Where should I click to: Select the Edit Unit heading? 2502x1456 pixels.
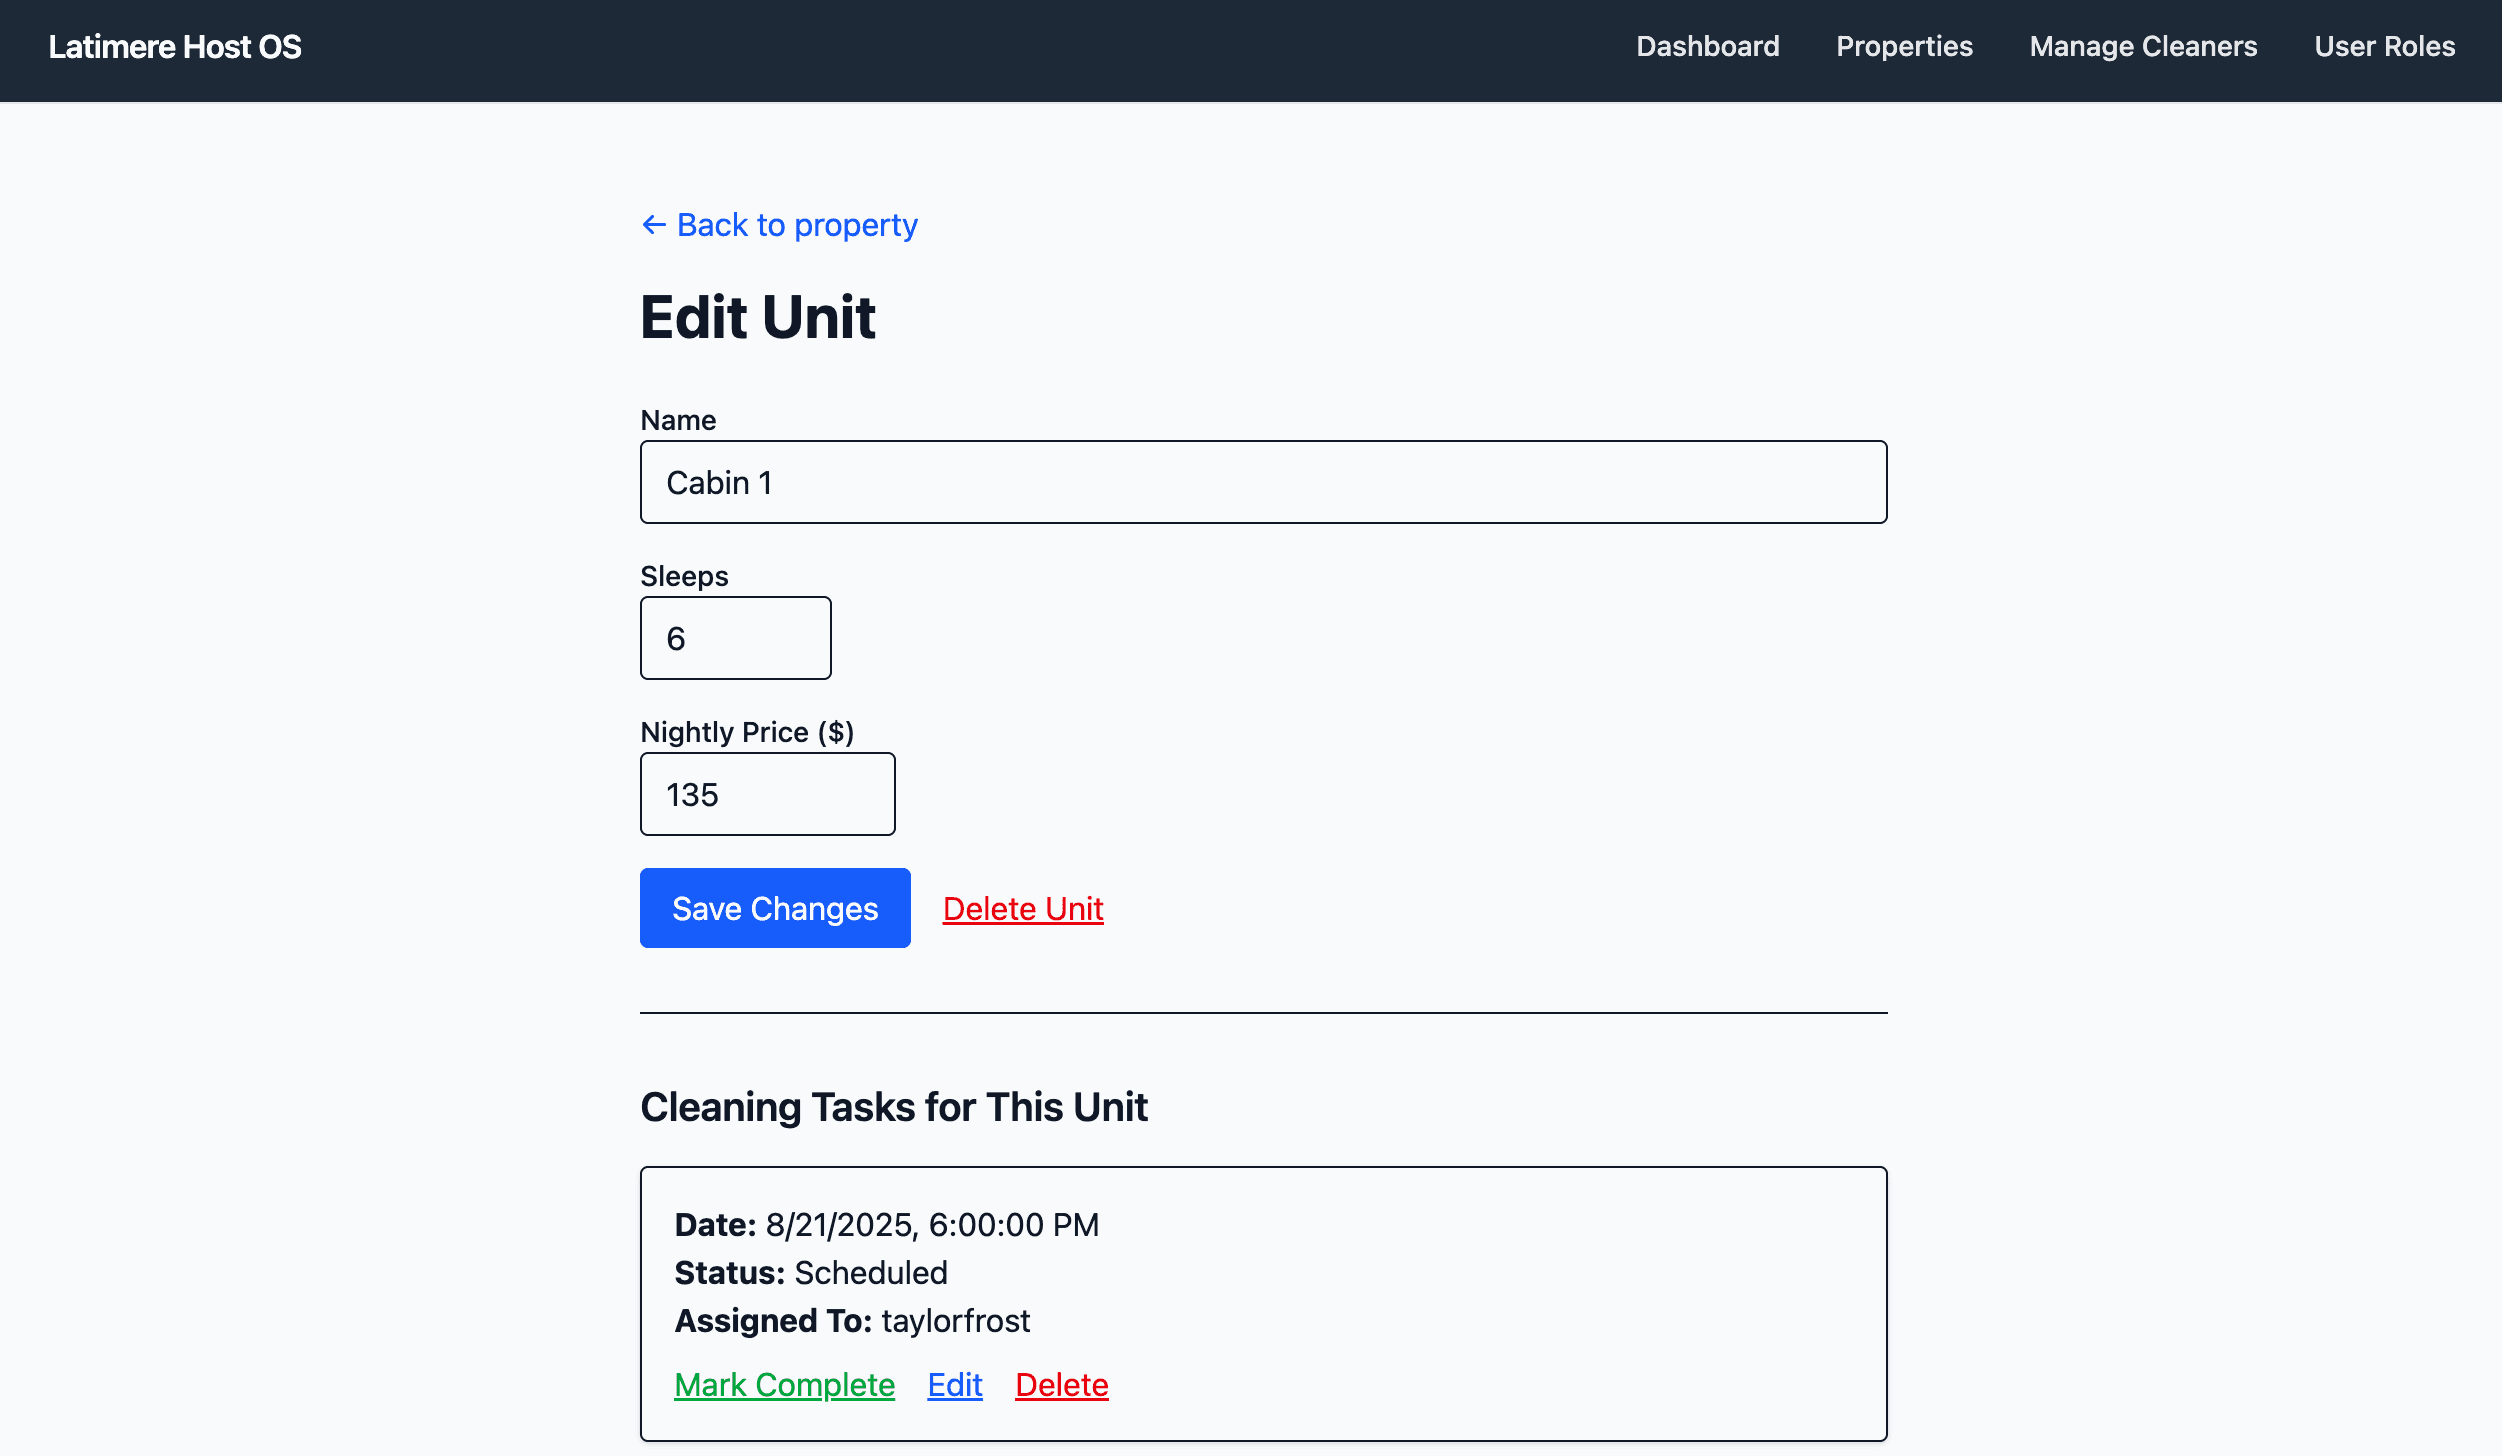[758, 317]
